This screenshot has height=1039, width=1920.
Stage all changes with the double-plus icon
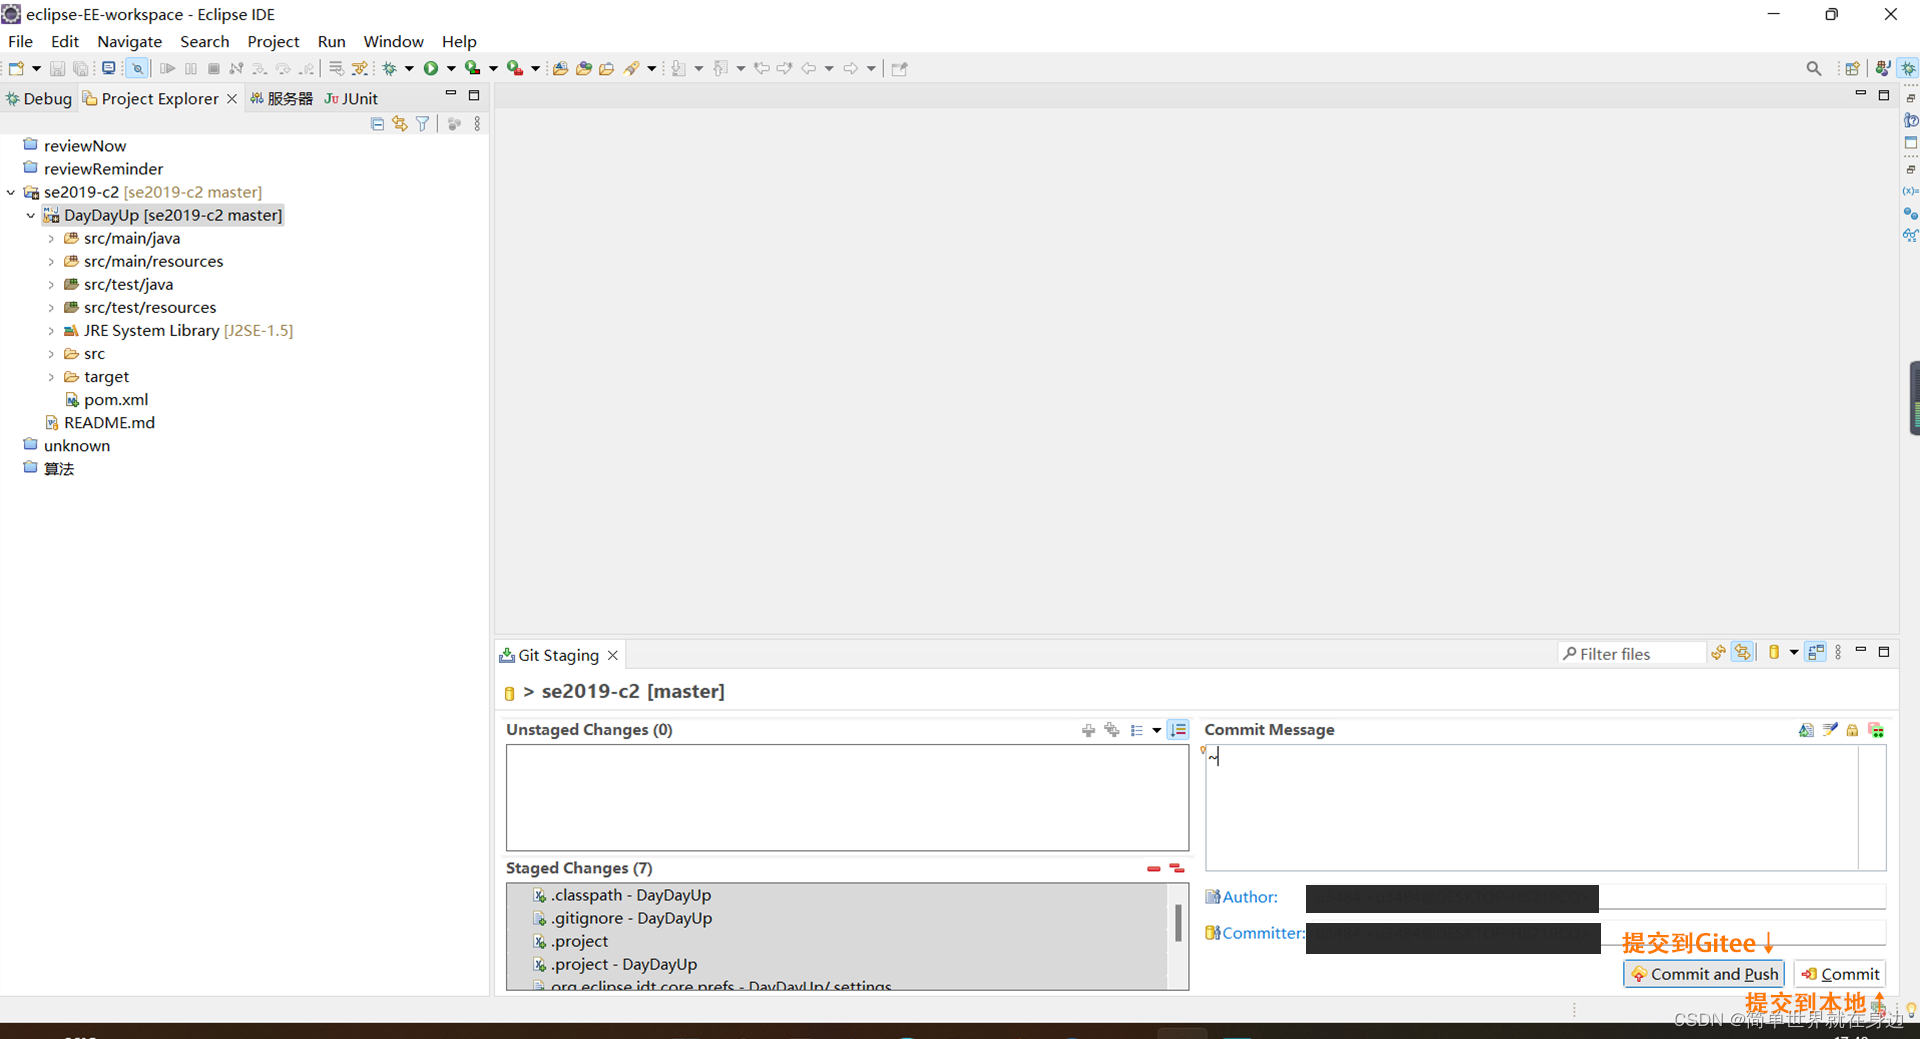1112,731
